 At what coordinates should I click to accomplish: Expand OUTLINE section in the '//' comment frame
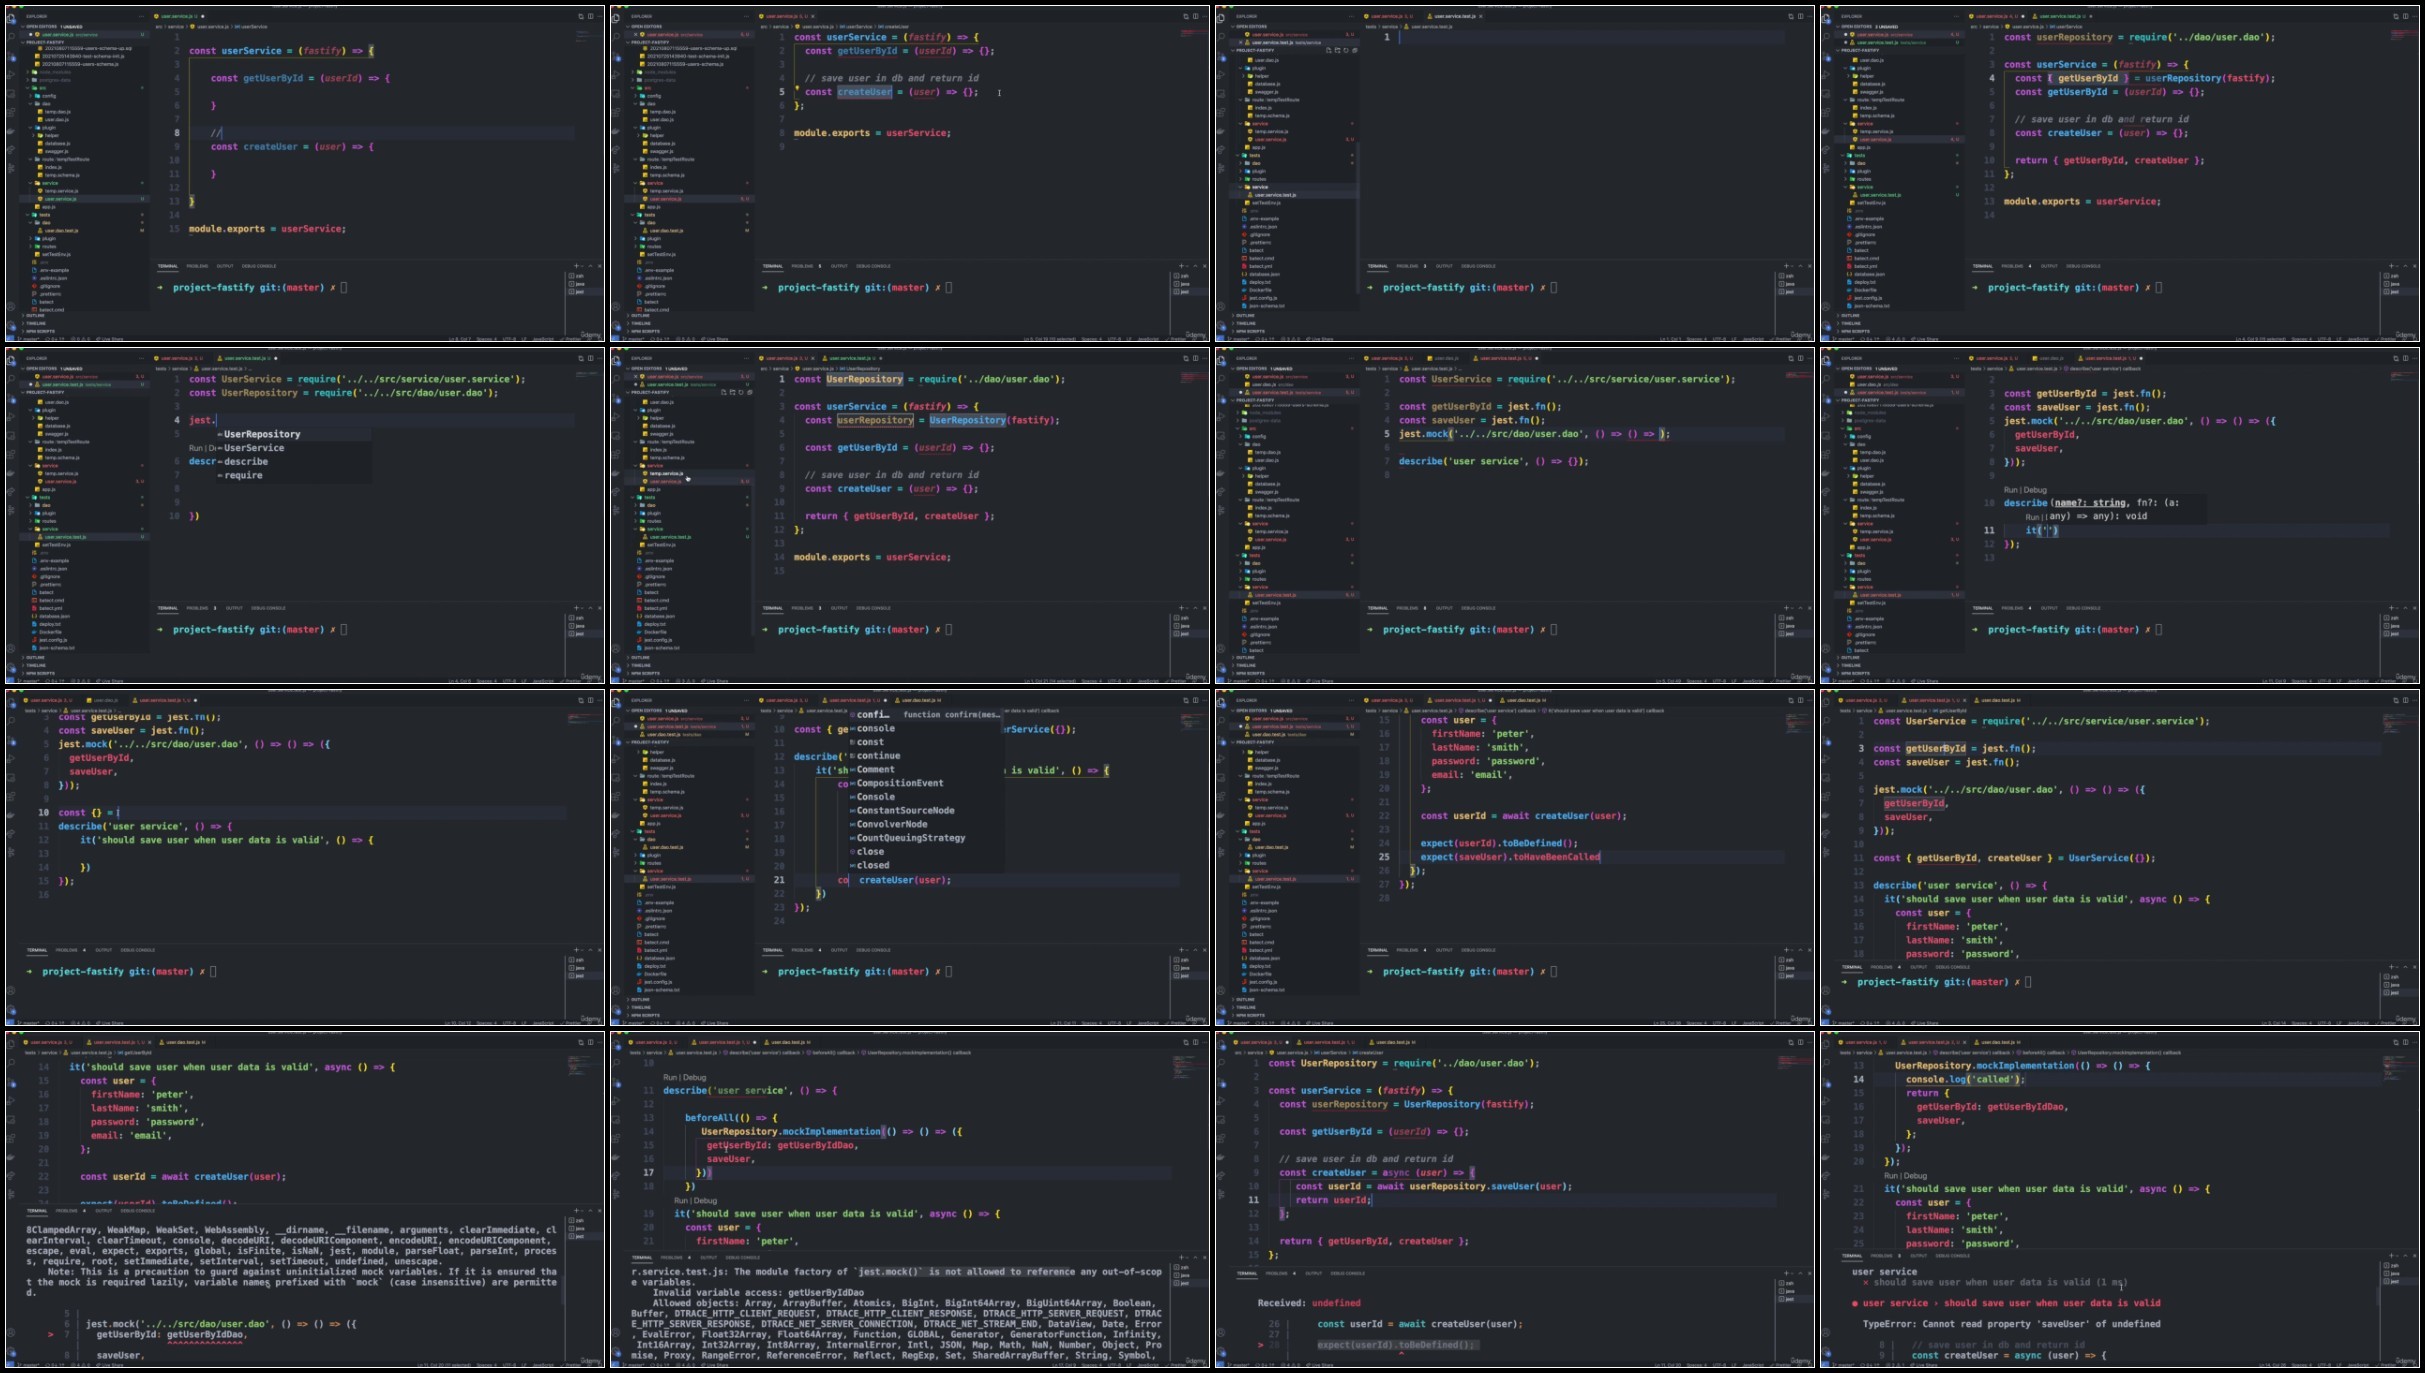point(35,316)
